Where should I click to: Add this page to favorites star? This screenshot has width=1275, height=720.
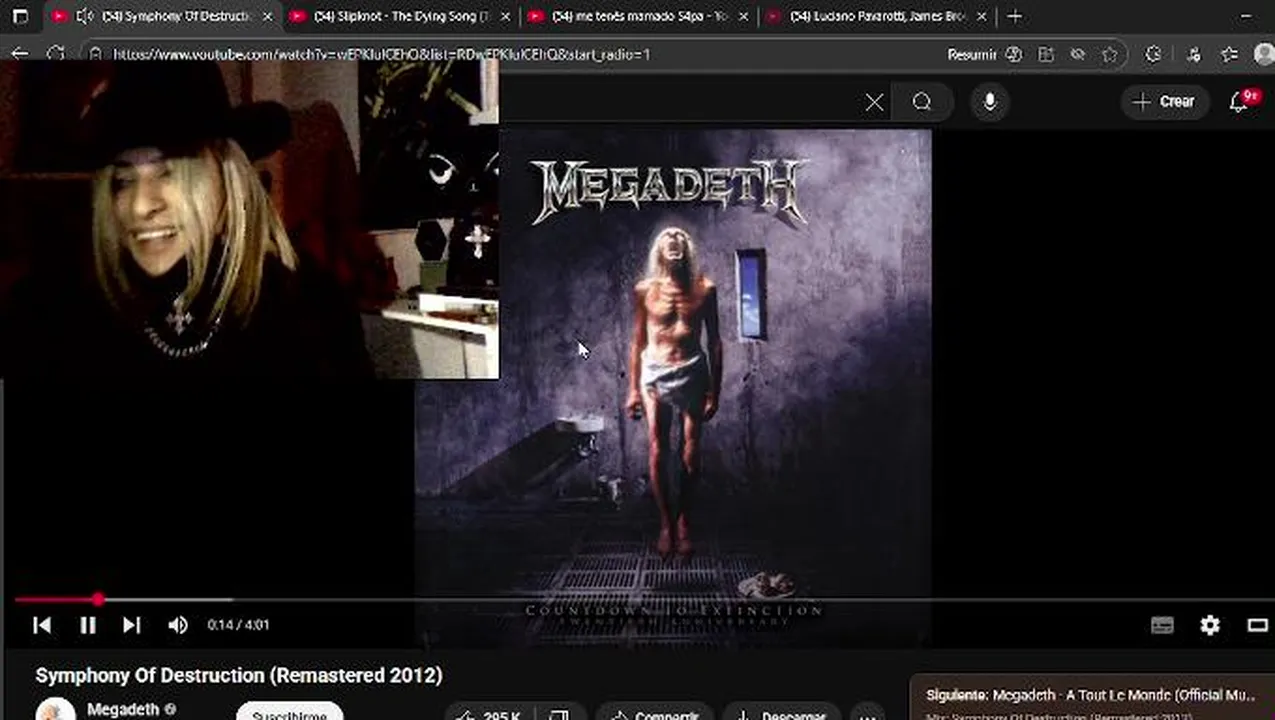(x=1109, y=55)
